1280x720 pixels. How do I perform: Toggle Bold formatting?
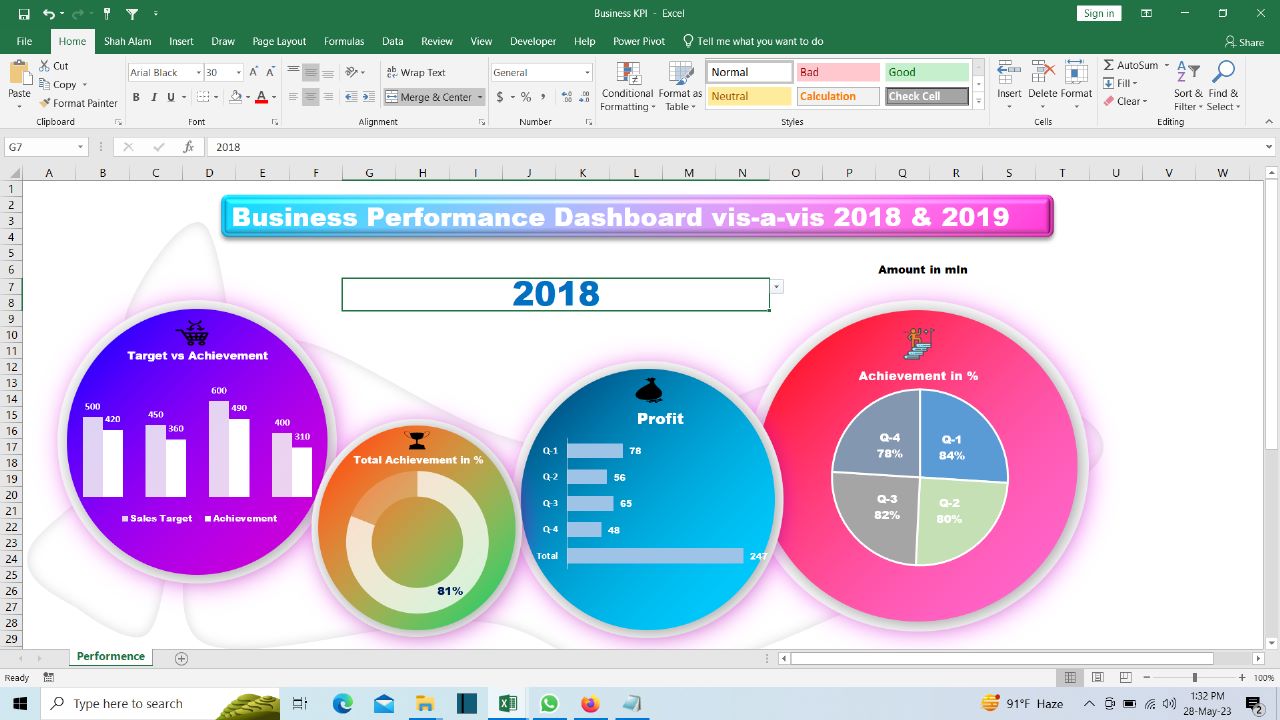(x=136, y=97)
